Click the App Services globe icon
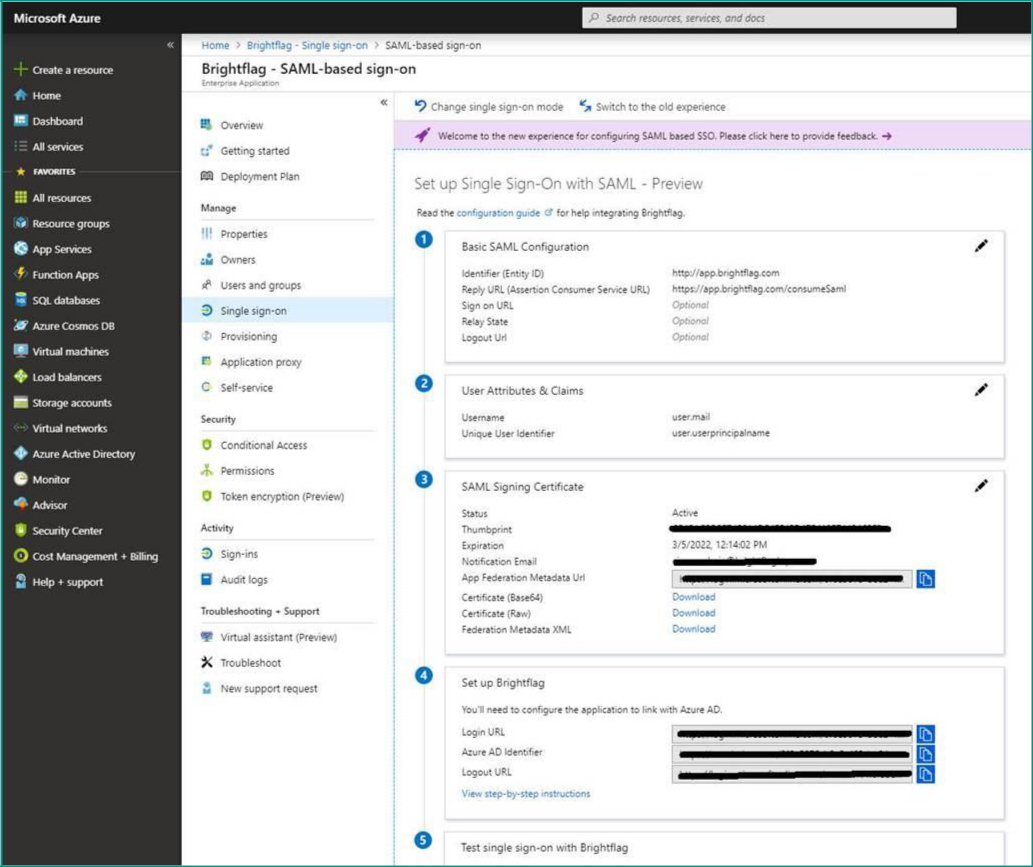This screenshot has width=1033, height=867. (x=20, y=248)
